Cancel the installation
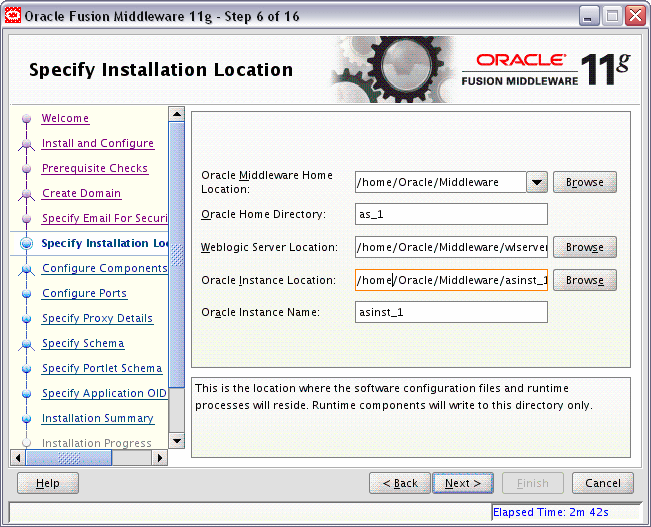 tap(603, 483)
